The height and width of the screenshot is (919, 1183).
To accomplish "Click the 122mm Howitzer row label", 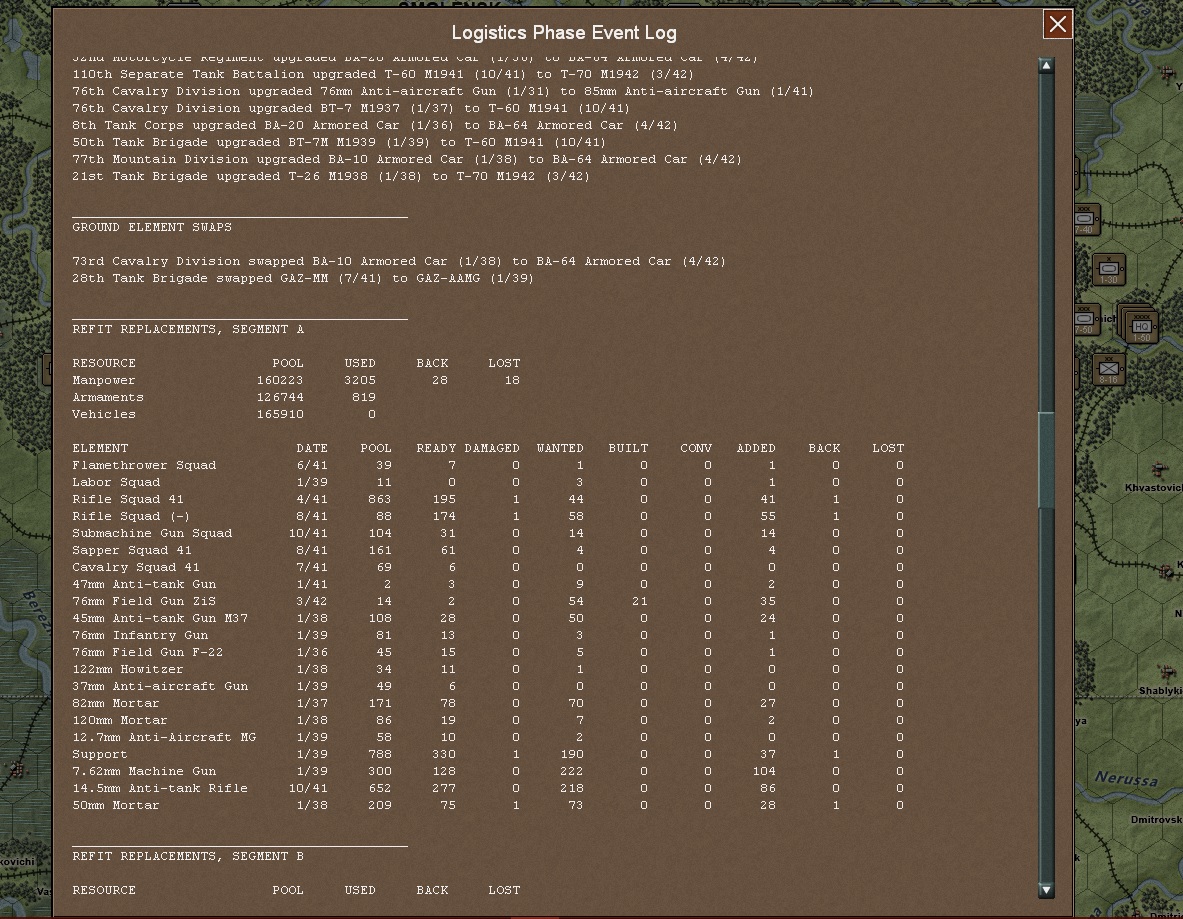I will pyautogui.click(x=128, y=669).
